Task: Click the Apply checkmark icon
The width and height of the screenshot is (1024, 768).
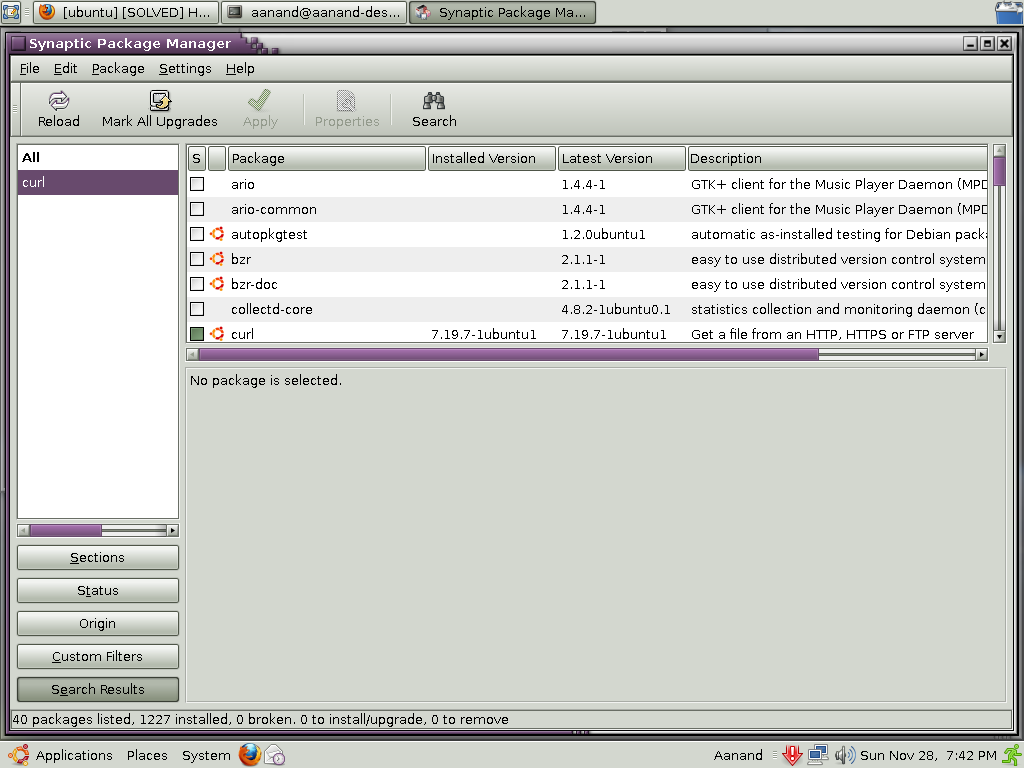Action: 259,100
